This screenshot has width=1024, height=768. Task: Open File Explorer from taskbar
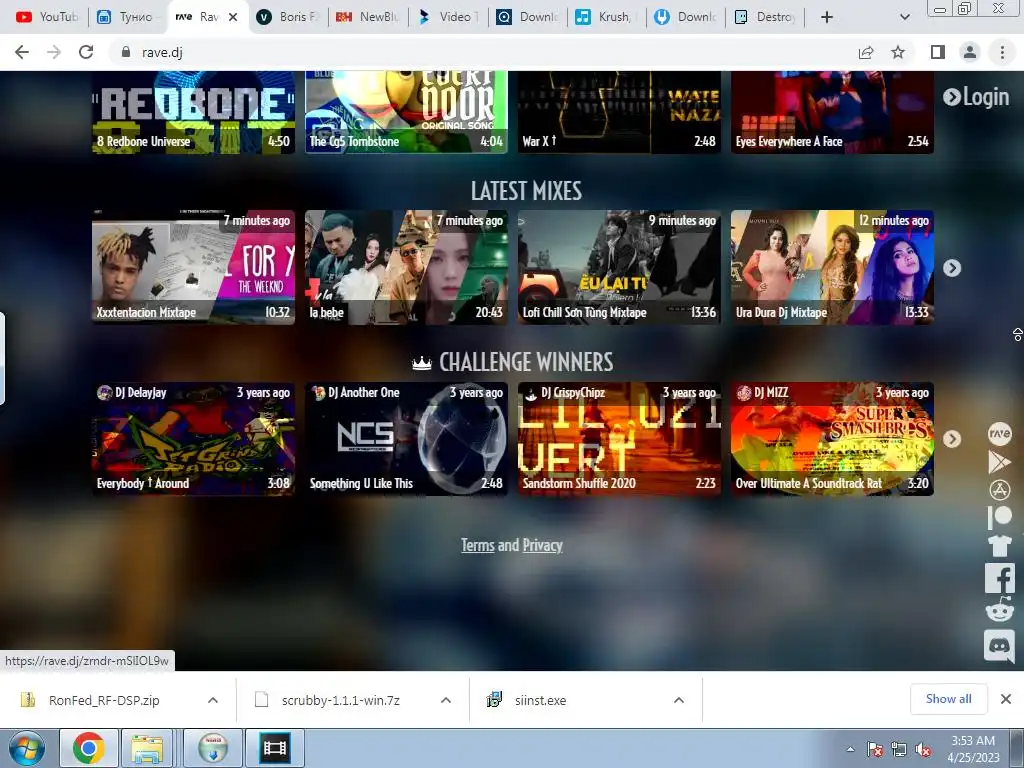pos(148,748)
